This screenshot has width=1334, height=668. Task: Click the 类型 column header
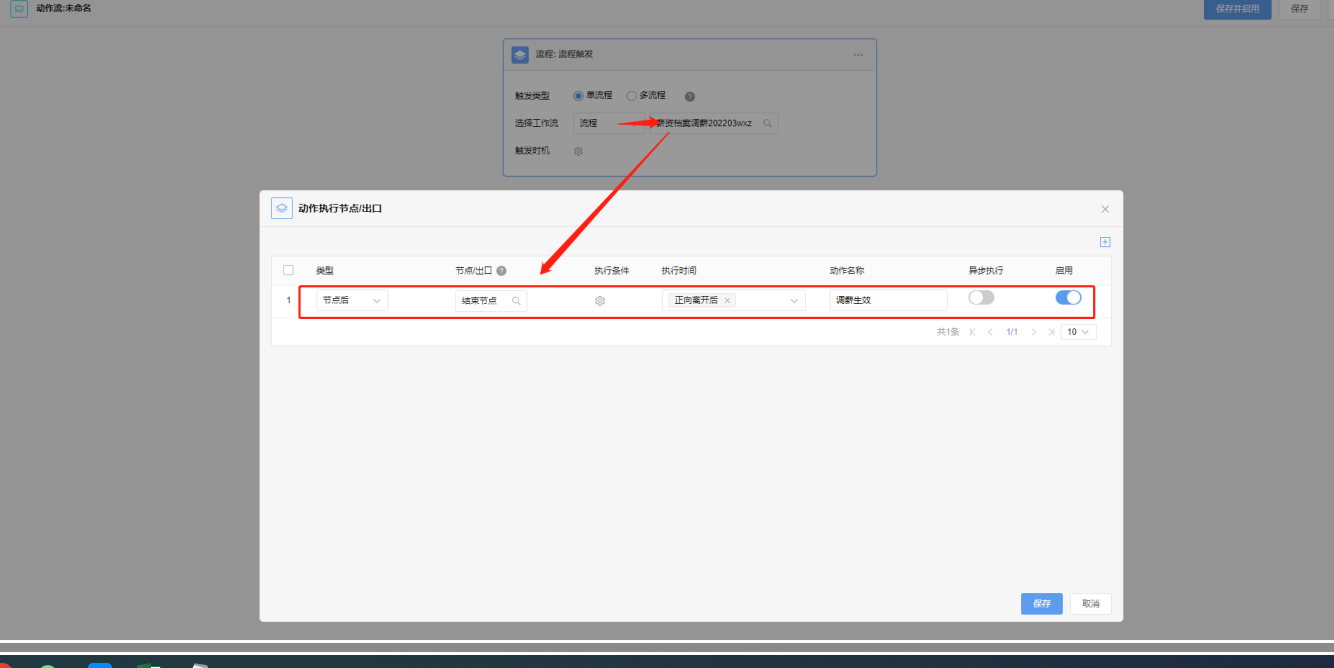click(x=325, y=271)
